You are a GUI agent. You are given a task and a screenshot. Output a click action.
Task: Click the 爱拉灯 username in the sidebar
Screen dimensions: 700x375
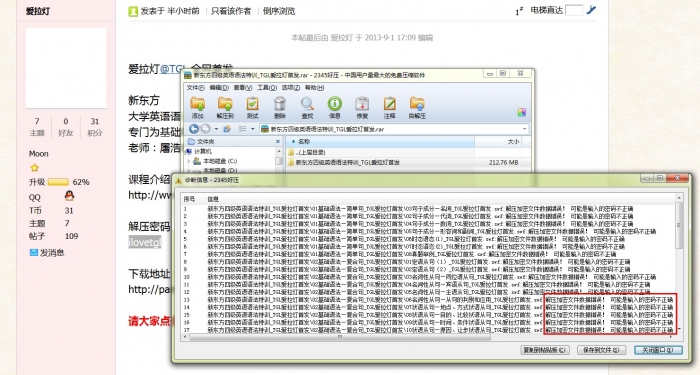click(38, 11)
